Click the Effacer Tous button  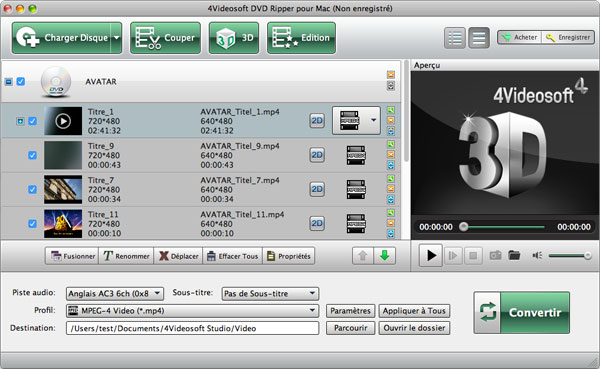click(x=232, y=256)
